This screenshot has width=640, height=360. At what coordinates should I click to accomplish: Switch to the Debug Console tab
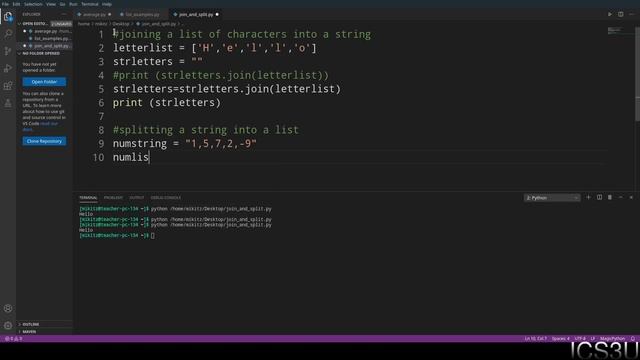(x=165, y=198)
